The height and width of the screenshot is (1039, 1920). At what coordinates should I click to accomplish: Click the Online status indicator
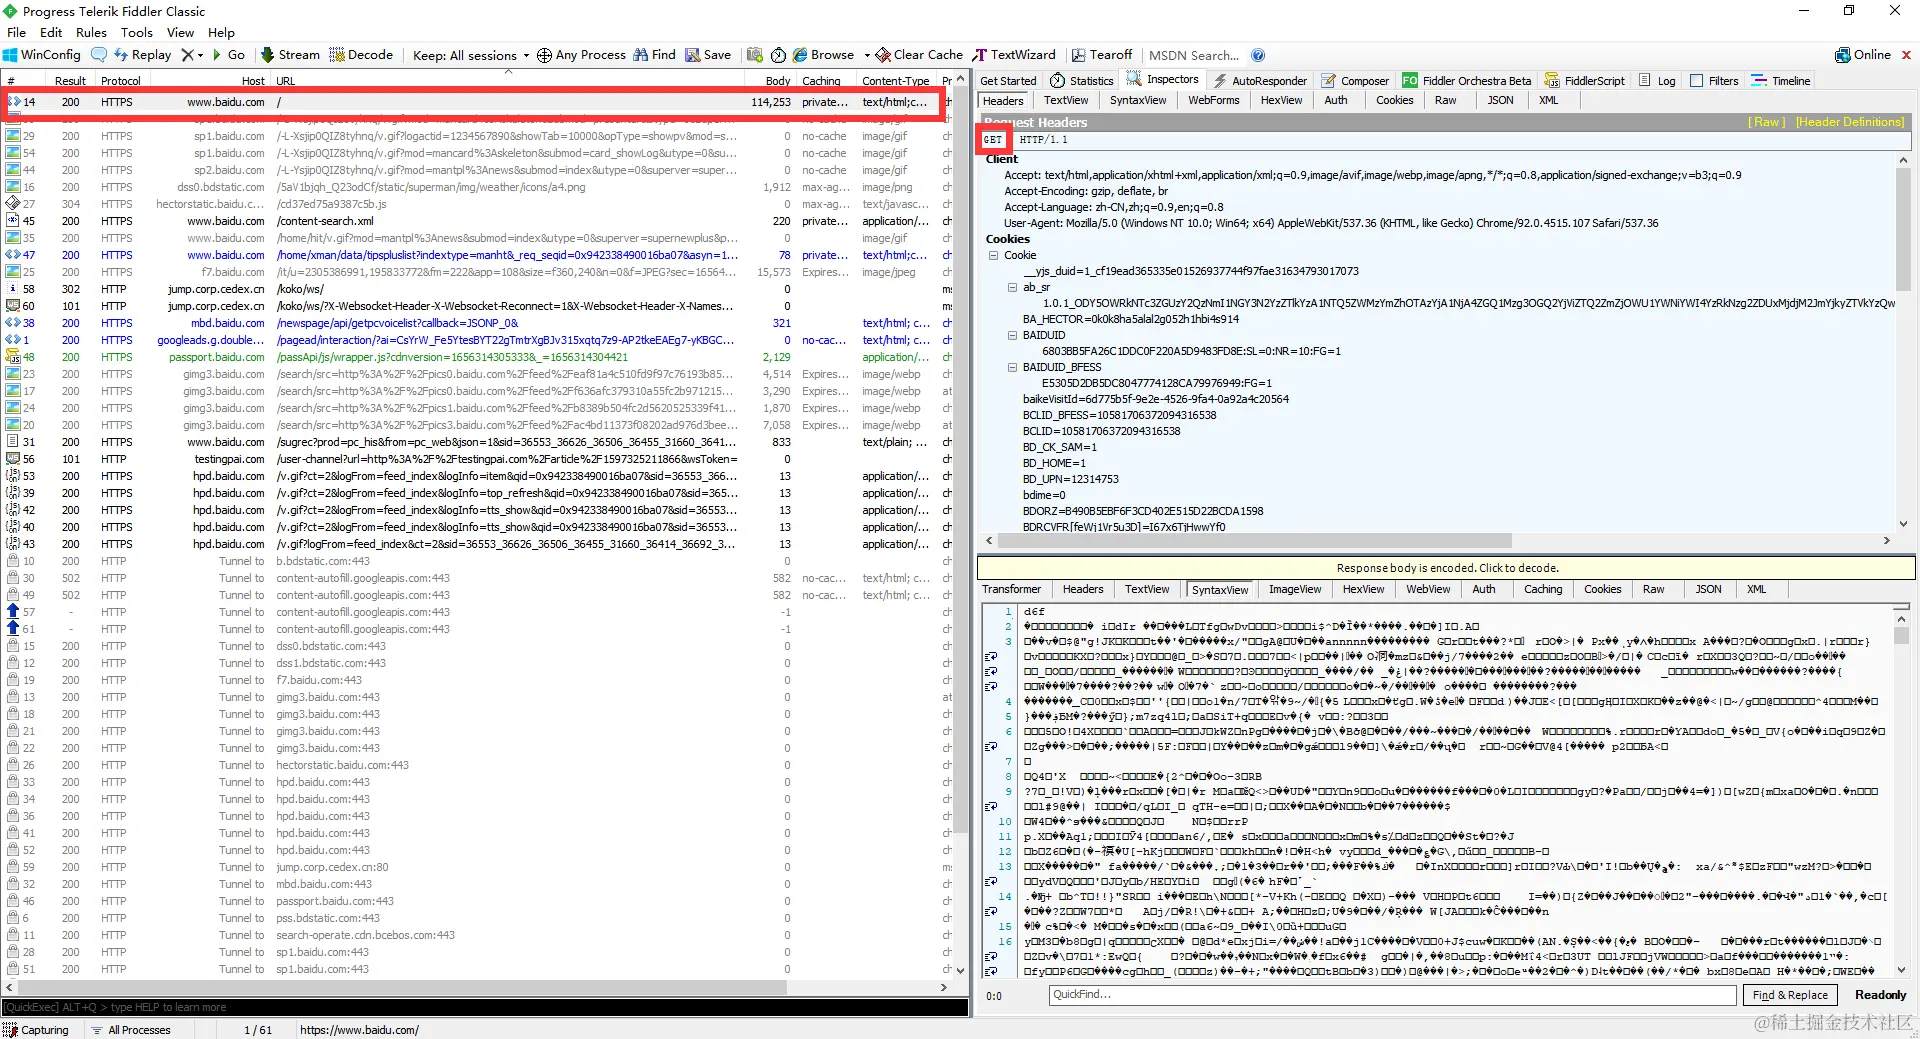click(x=1863, y=55)
